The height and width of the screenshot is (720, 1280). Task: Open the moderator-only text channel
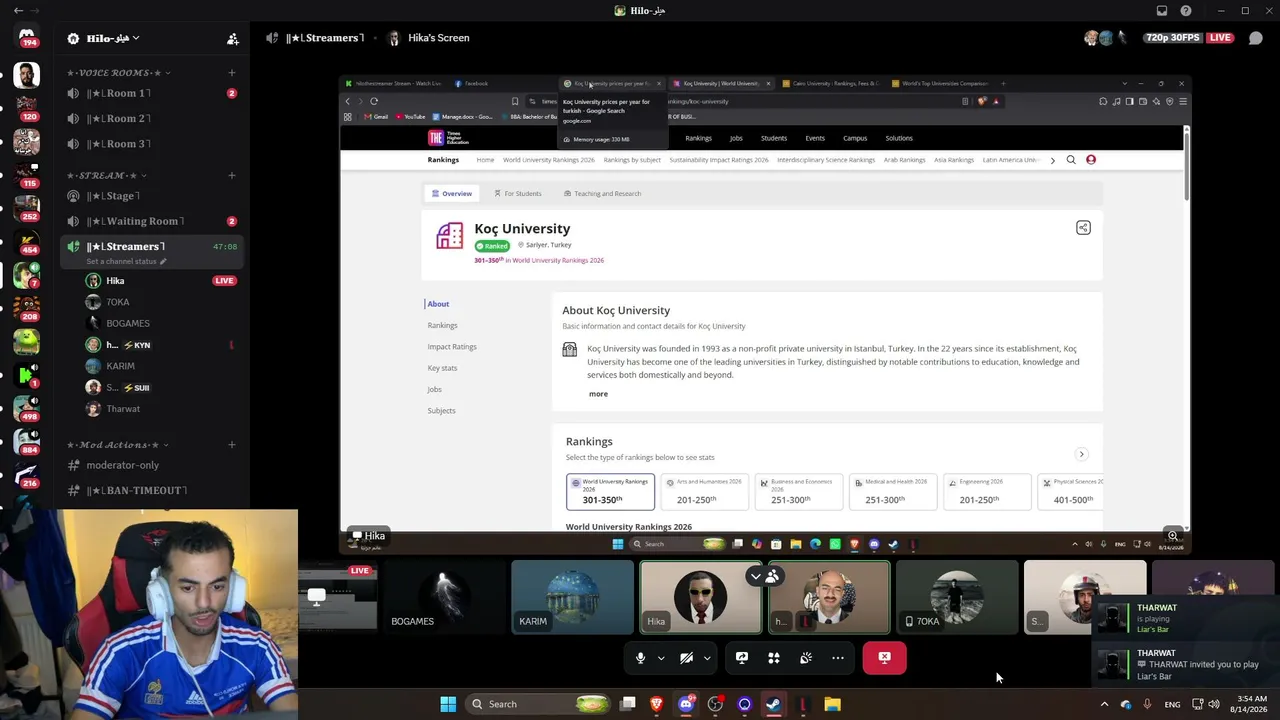(x=152, y=465)
